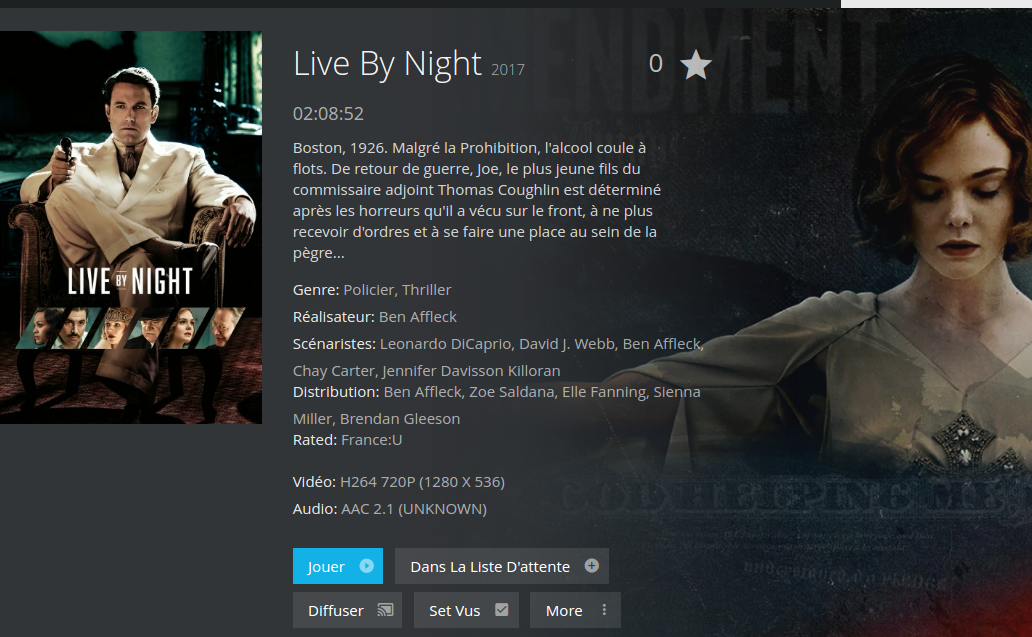This screenshot has height=637, width=1032.
Task: Select the Policier genre link
Action: pyautogui.click(x=369, y=290)
